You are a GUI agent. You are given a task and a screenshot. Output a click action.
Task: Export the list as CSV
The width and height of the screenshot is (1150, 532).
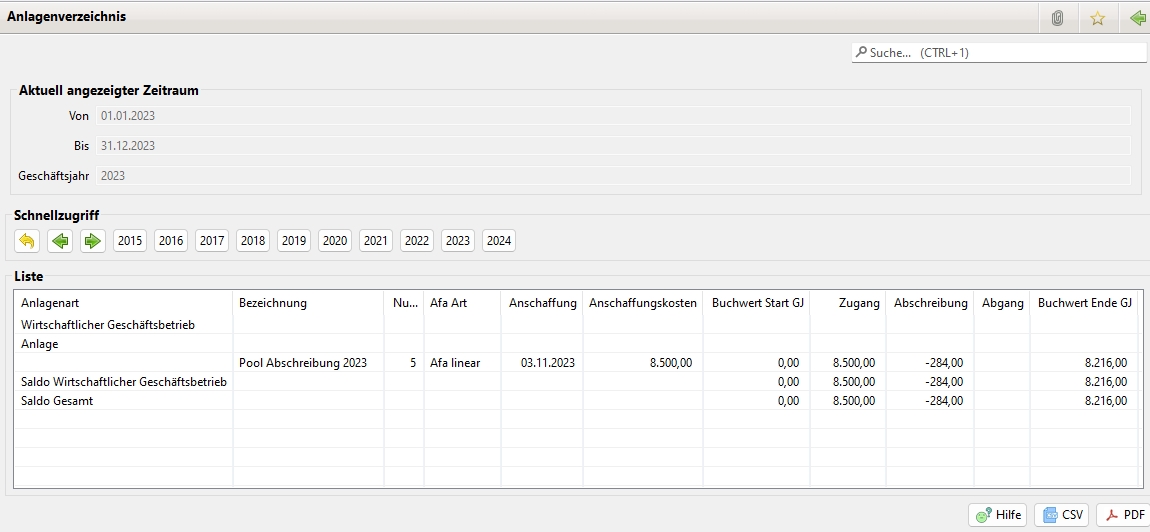[1062, 515]
